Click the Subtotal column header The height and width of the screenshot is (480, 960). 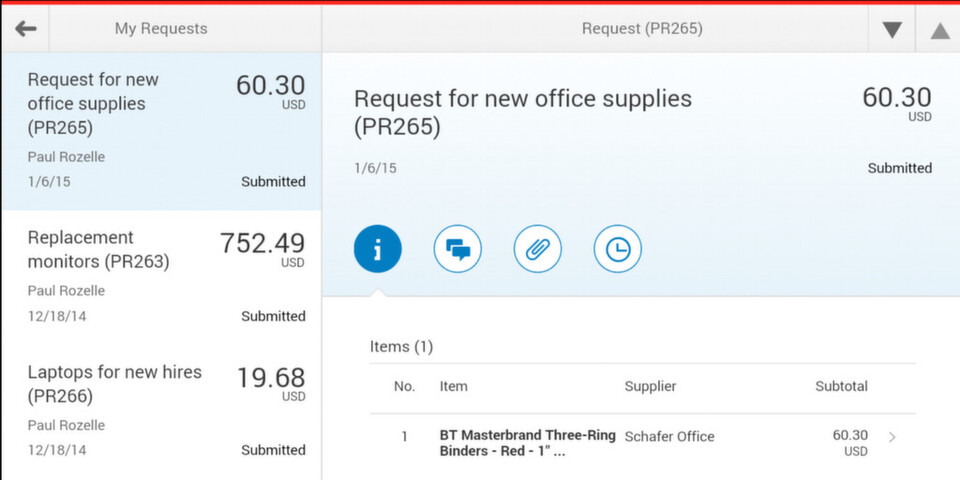tap(841, 386)
